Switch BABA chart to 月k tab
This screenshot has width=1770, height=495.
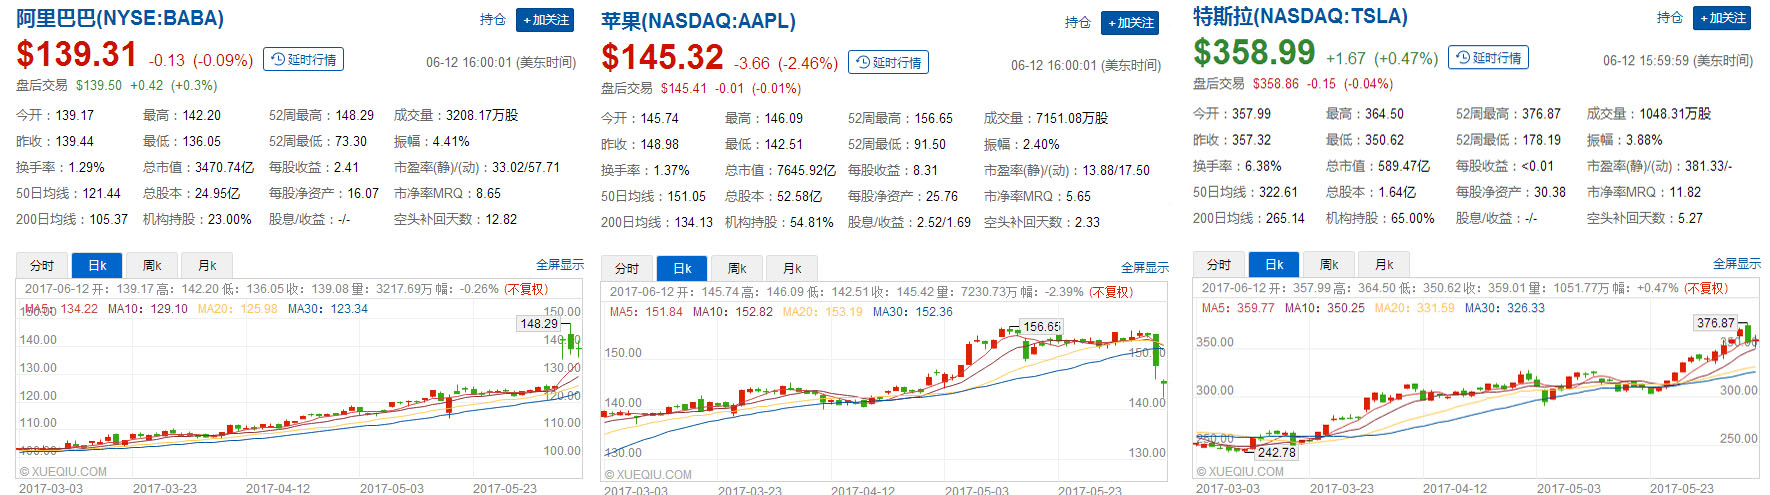tap(207, 265)
